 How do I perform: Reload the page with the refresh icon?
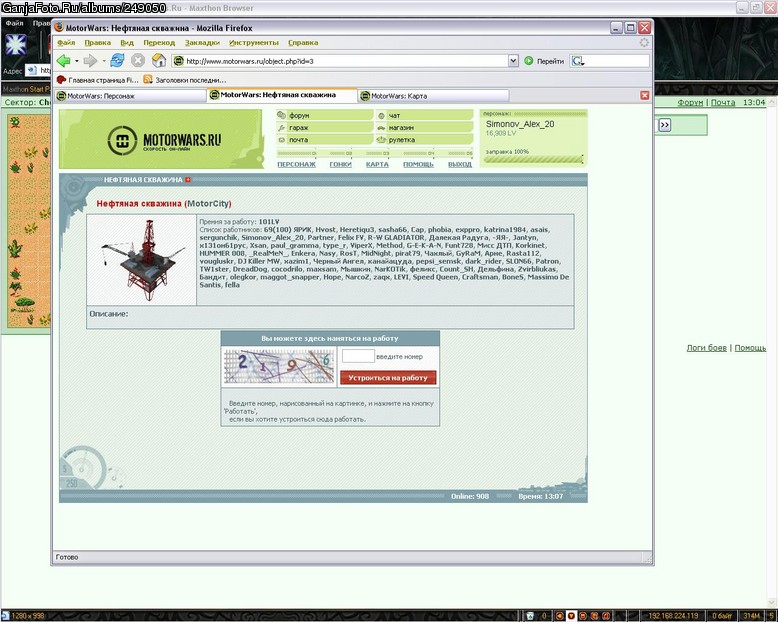pos(117,61)
